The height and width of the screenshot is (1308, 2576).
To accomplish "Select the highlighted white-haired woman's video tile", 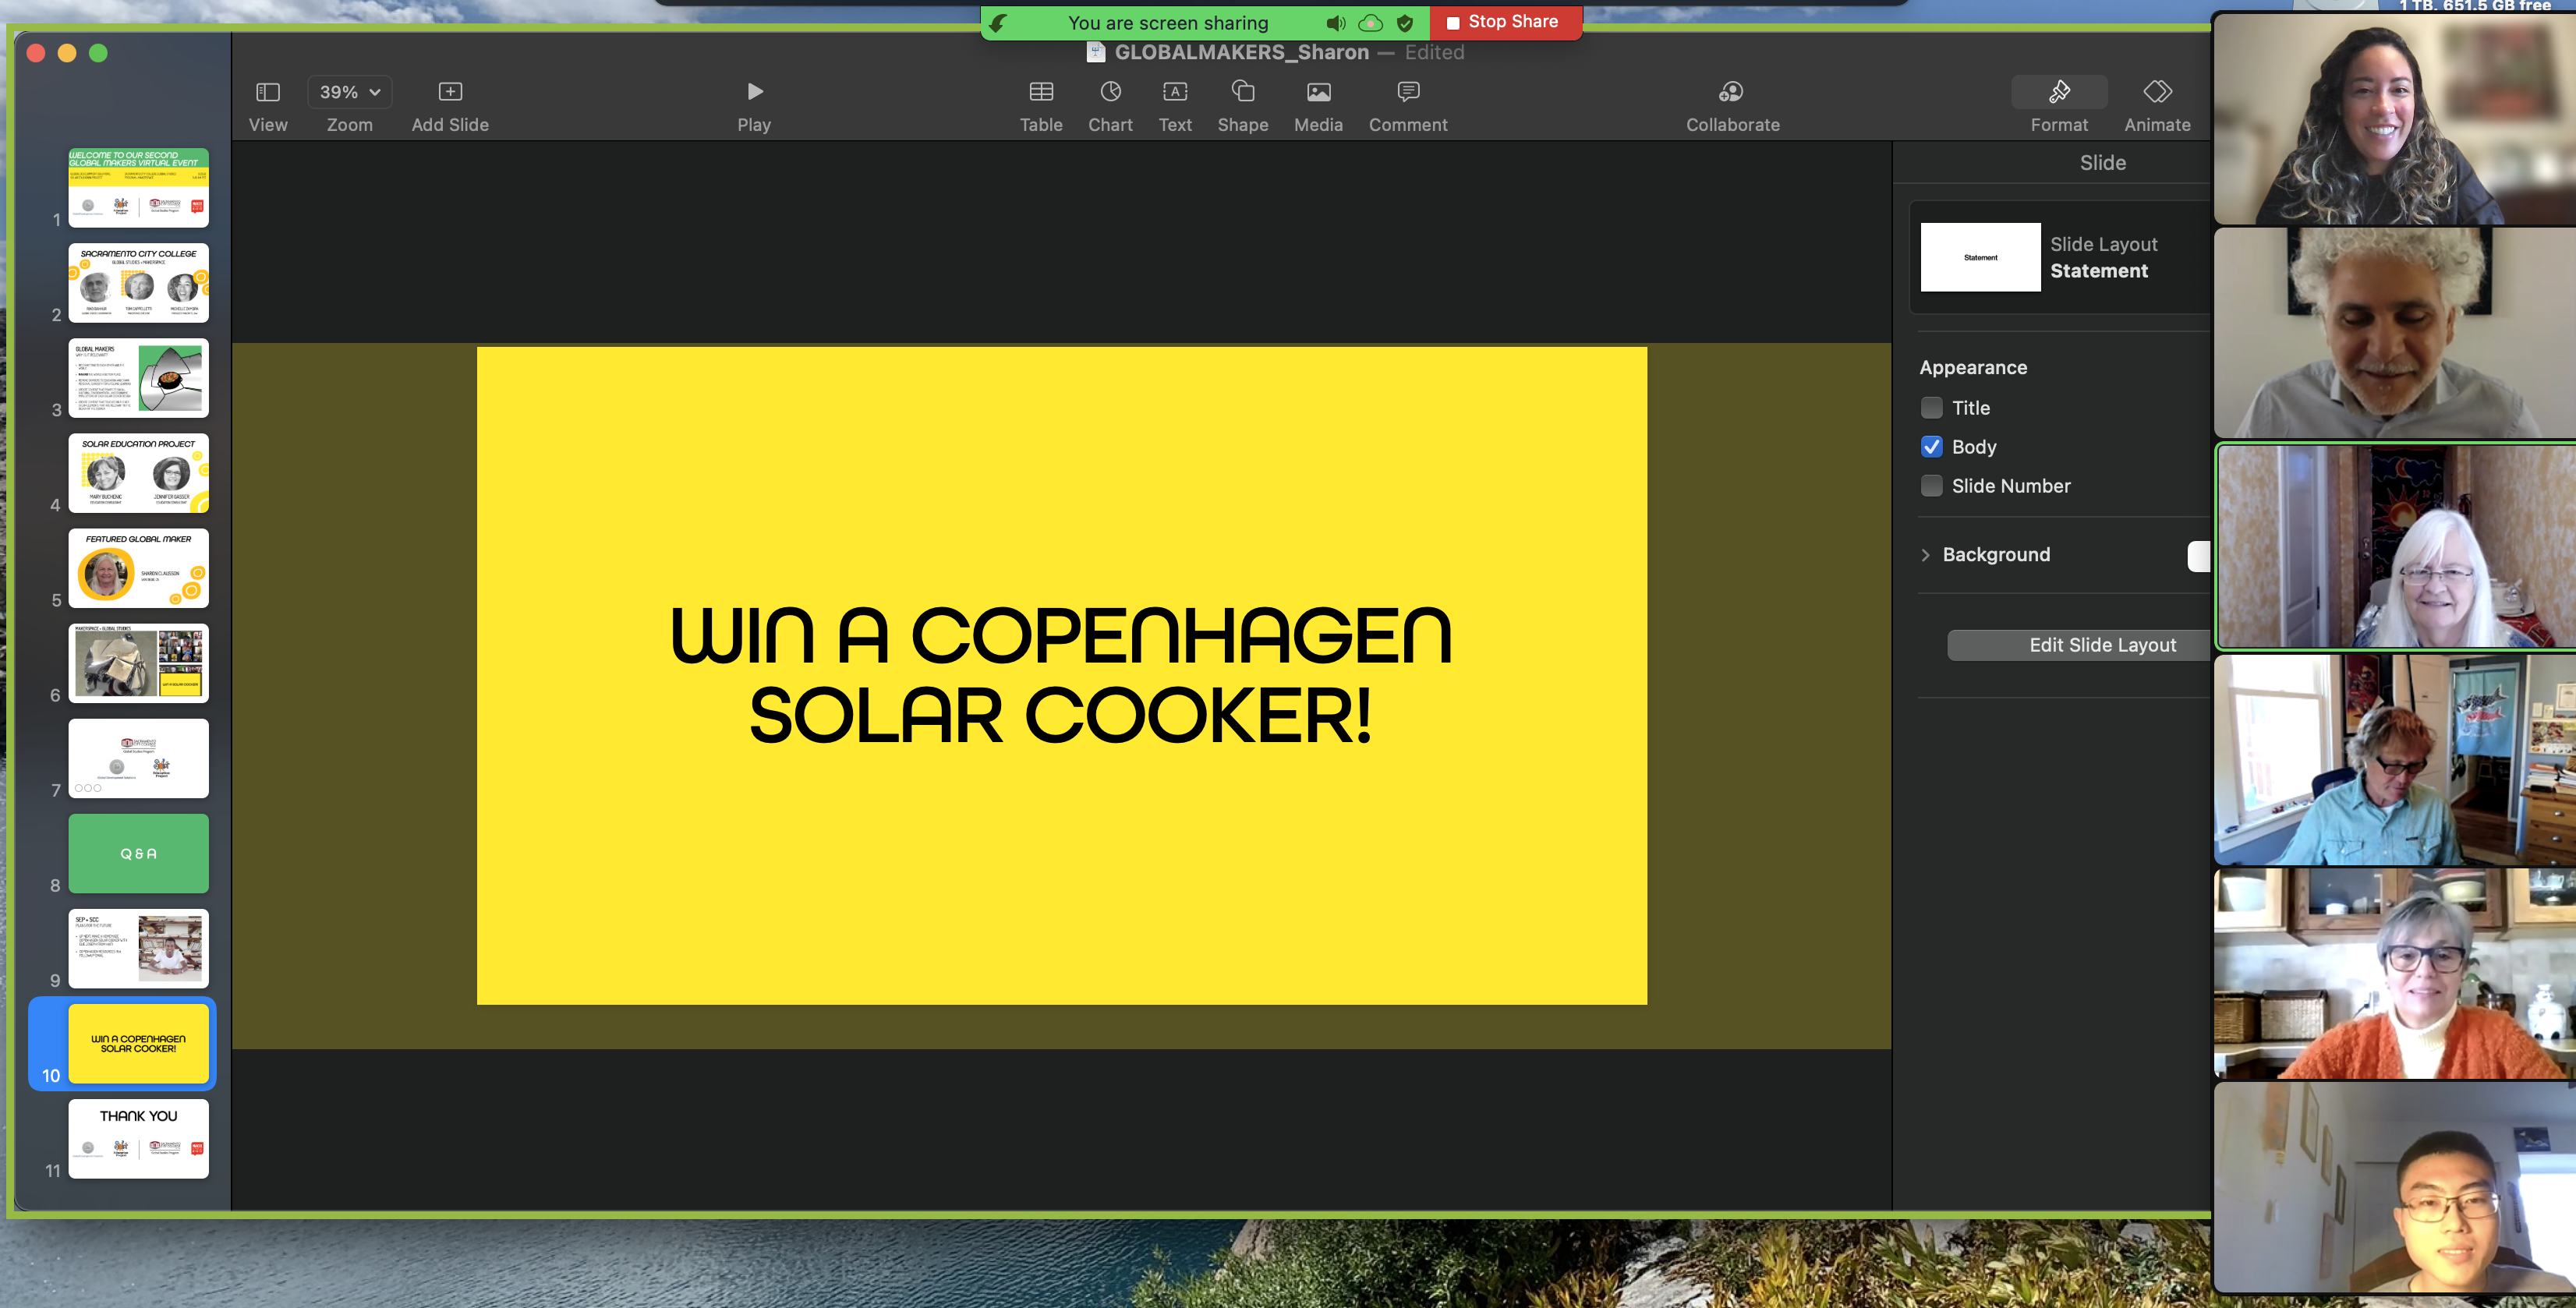I will point(2396,547).
